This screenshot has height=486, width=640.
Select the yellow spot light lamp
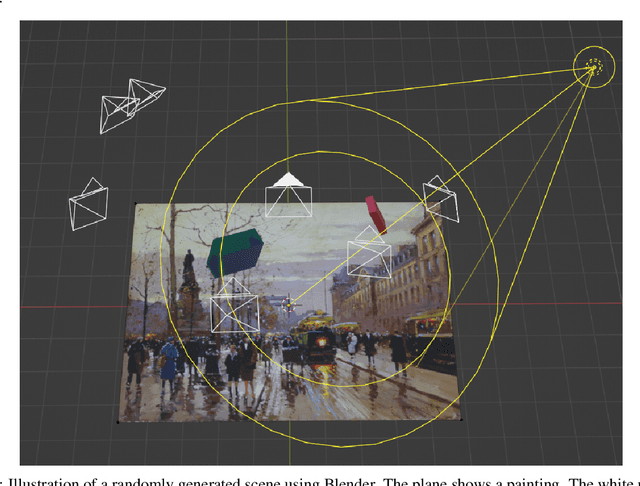pyautogui.click(x=594, y=67)
